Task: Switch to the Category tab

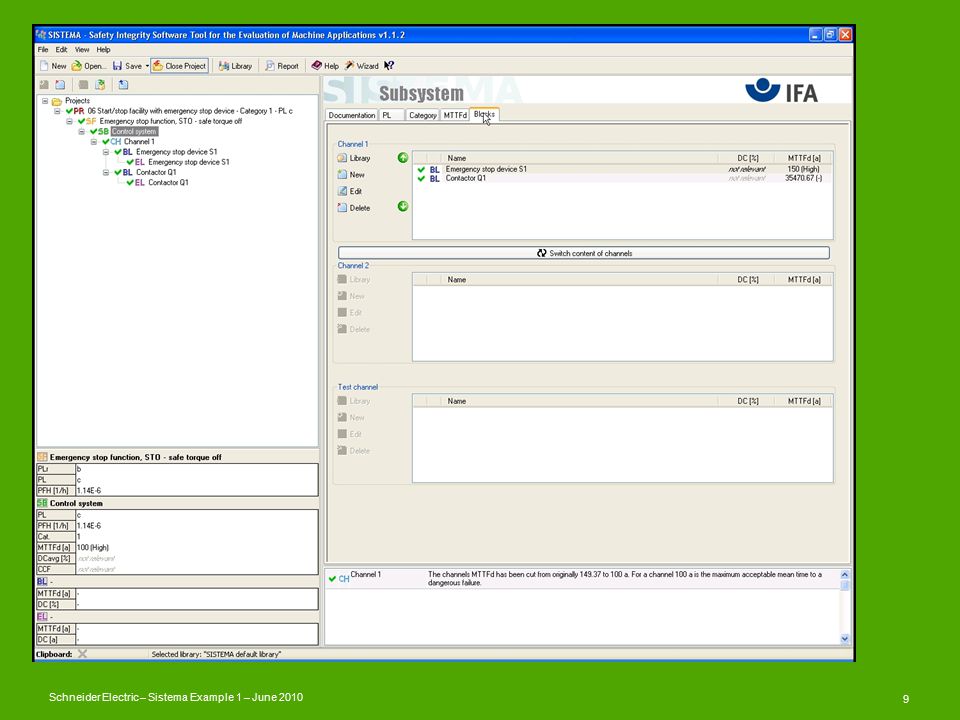Action: point(422,115)
